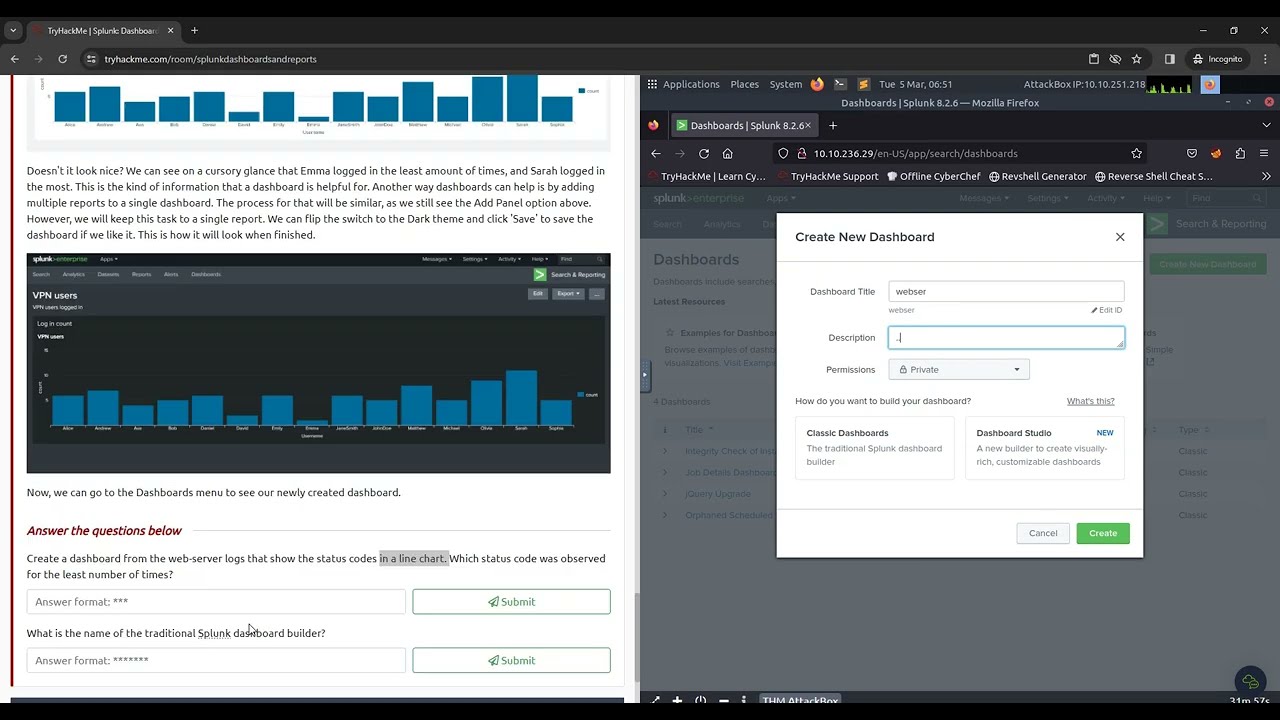
Task: Select the Classic Dashboards builder option
Action: [875, 448]
